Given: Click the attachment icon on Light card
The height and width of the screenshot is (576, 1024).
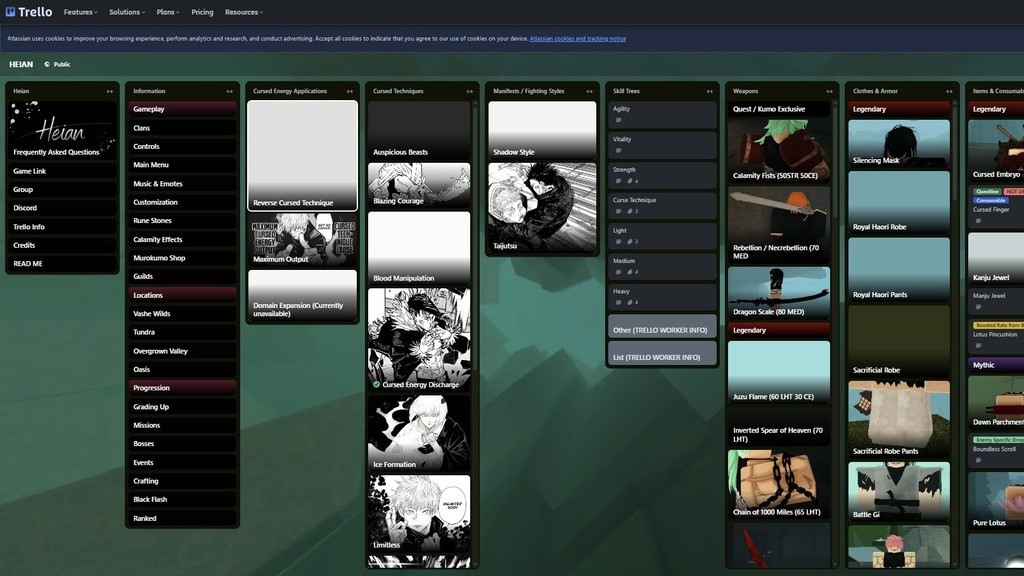Looking at the screenshot, I should tap(630, 242).
